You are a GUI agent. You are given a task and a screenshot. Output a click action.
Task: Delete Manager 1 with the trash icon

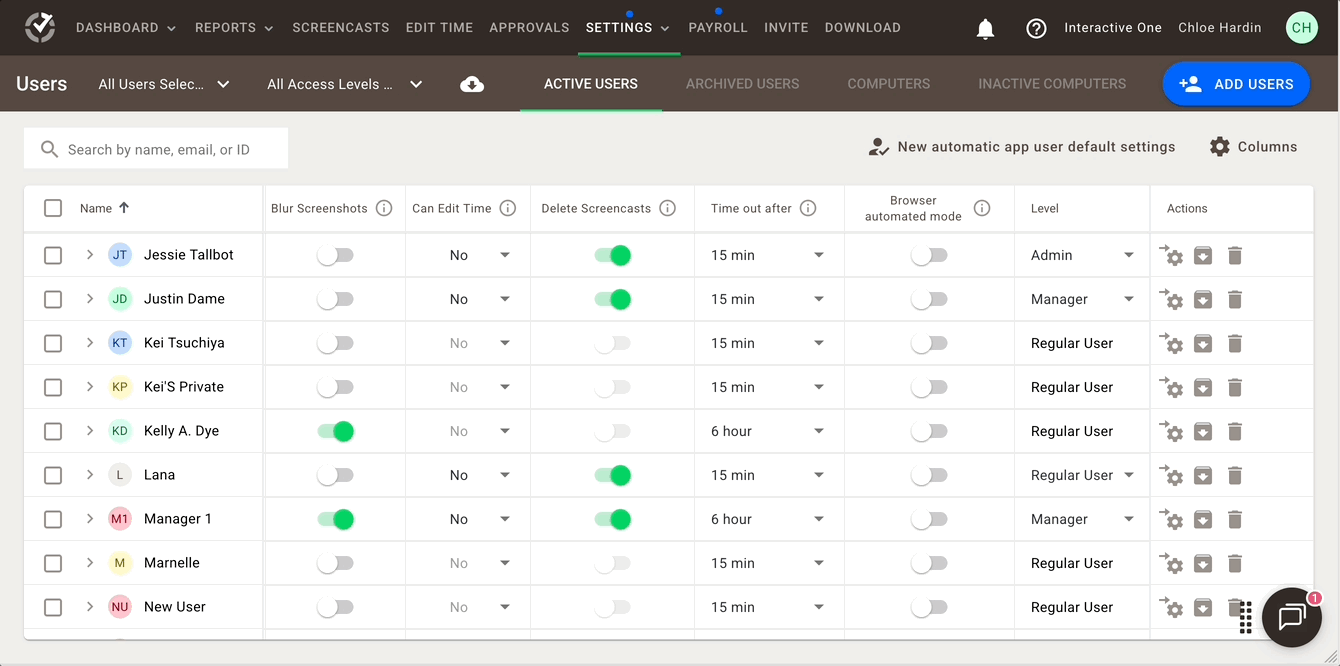[1235, 520]
